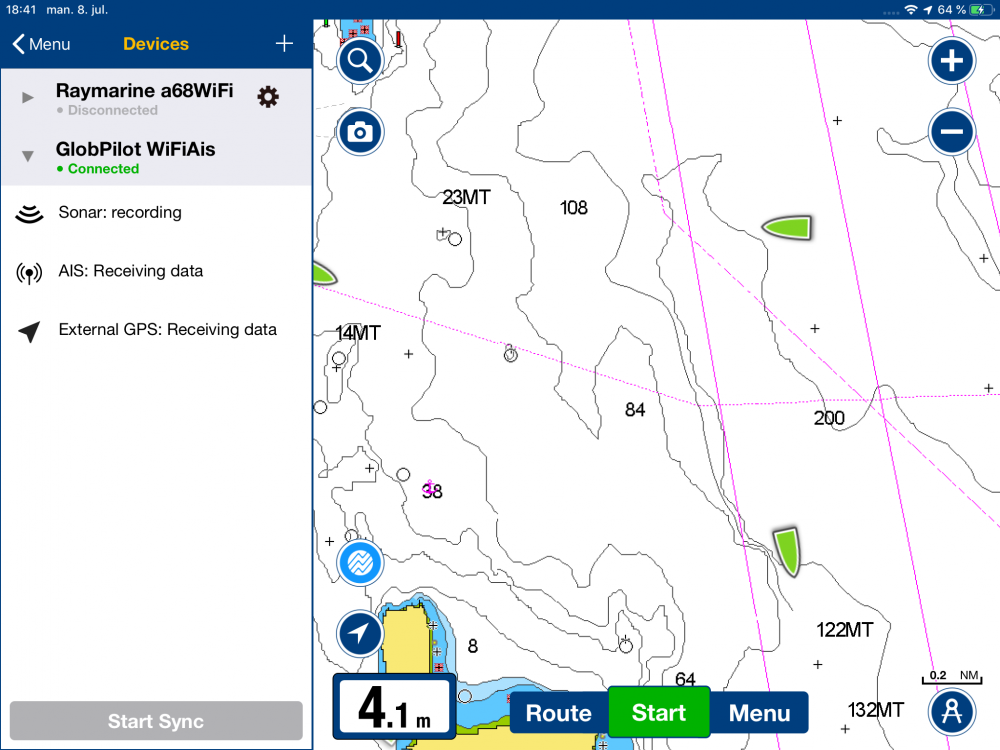Tap the WiFi indicator in status bar

[x=911, y=10]
